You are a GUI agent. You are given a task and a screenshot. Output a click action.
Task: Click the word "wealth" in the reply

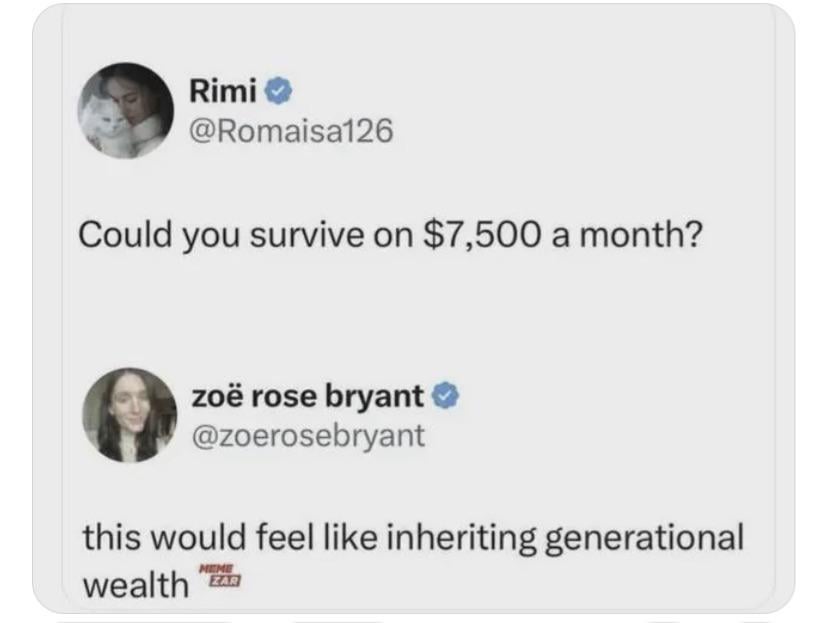134,583
